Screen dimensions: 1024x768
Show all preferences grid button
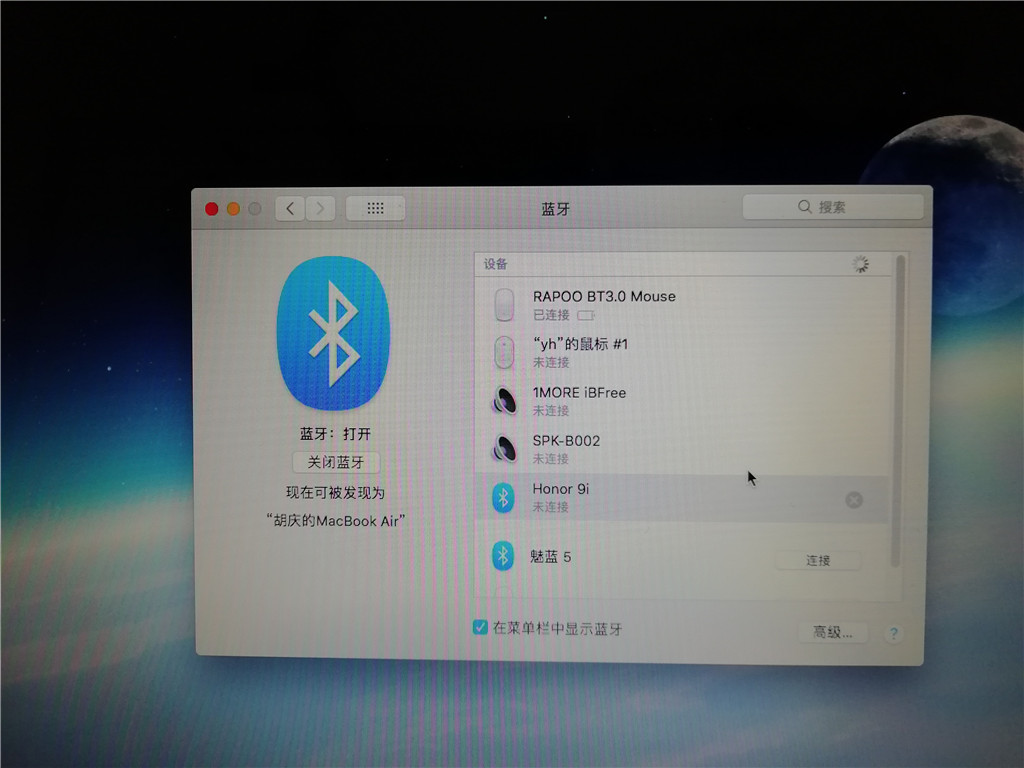click(x=375, y=208)
